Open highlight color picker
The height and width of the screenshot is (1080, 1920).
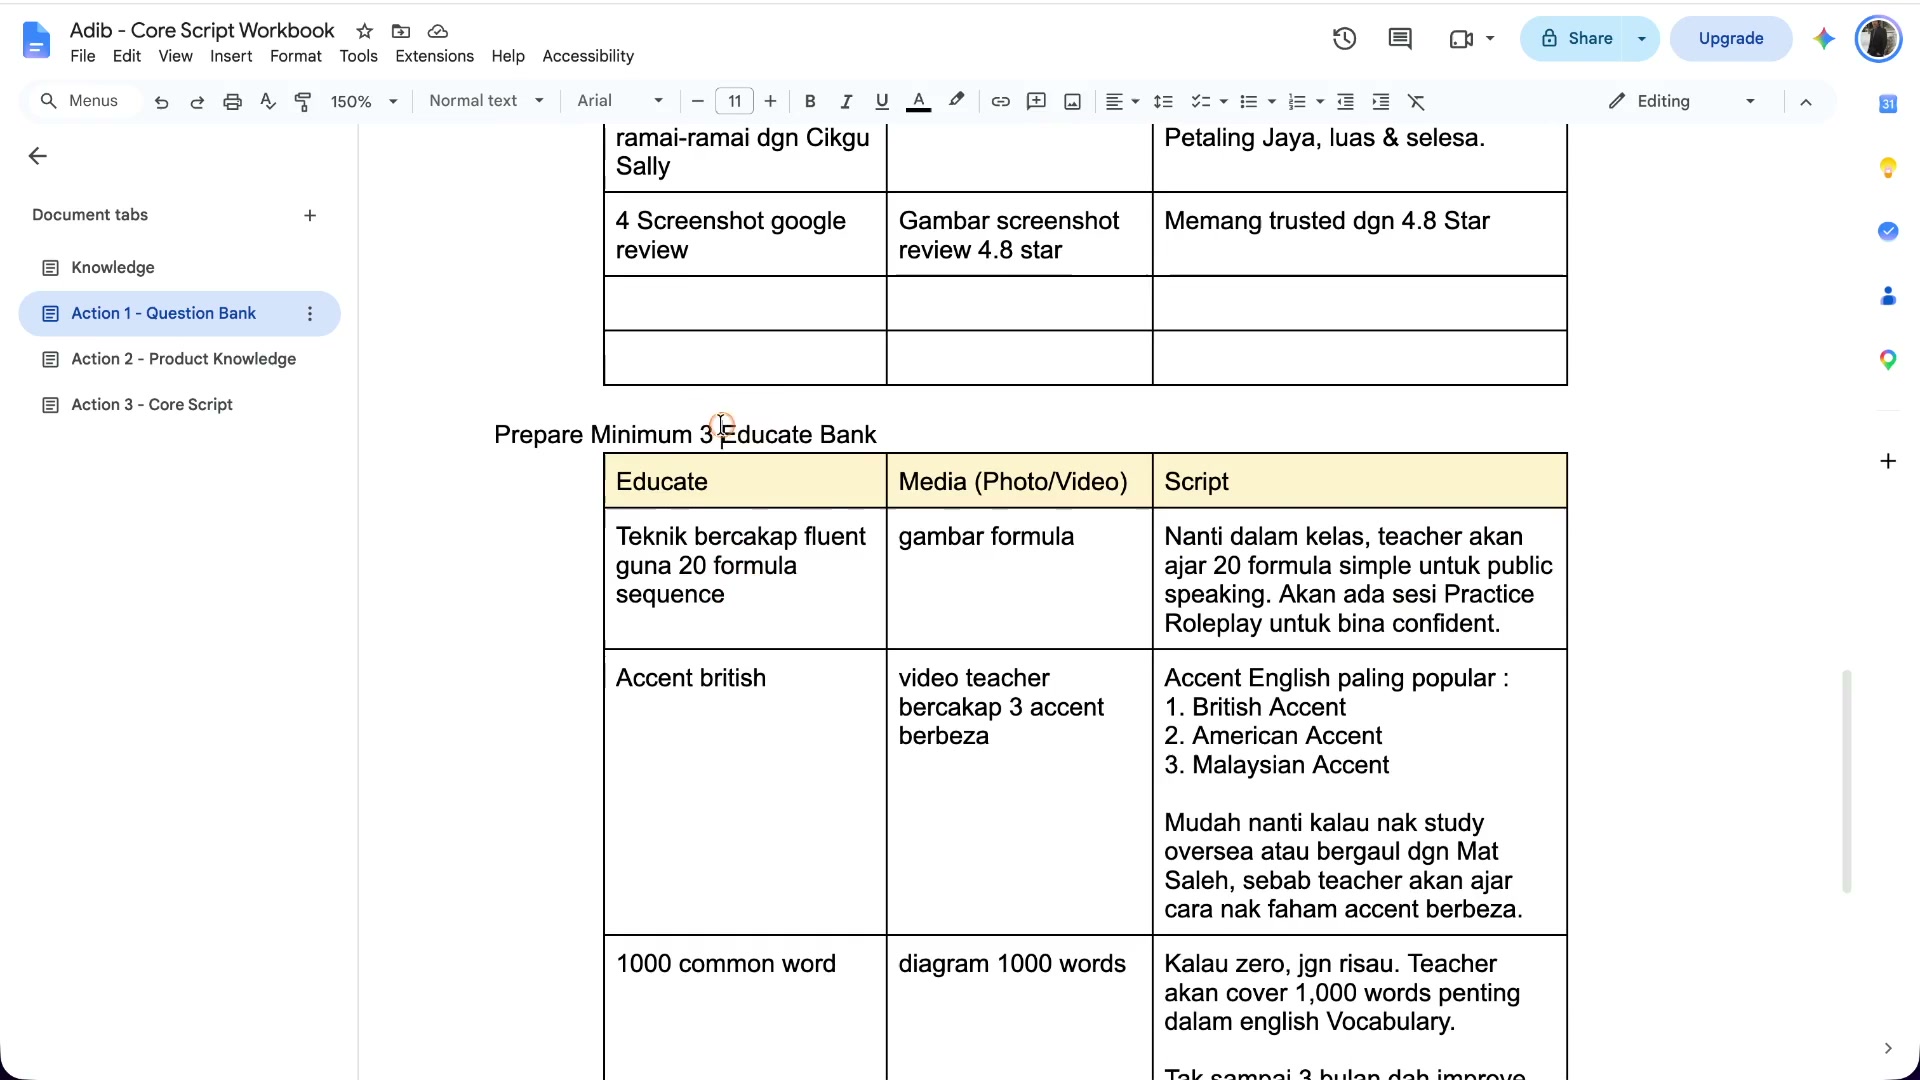956,102
